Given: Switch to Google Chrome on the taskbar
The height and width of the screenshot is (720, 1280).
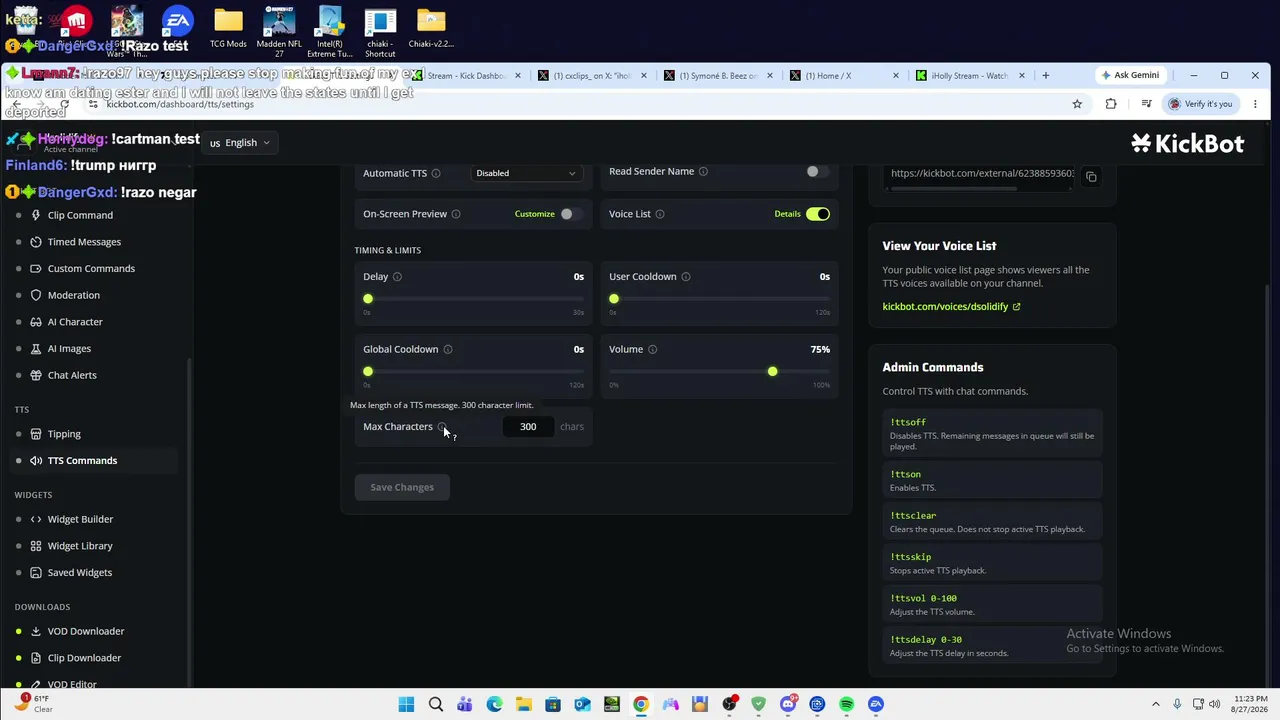Looking at the screenshot, I should click(x=641, y=704).
